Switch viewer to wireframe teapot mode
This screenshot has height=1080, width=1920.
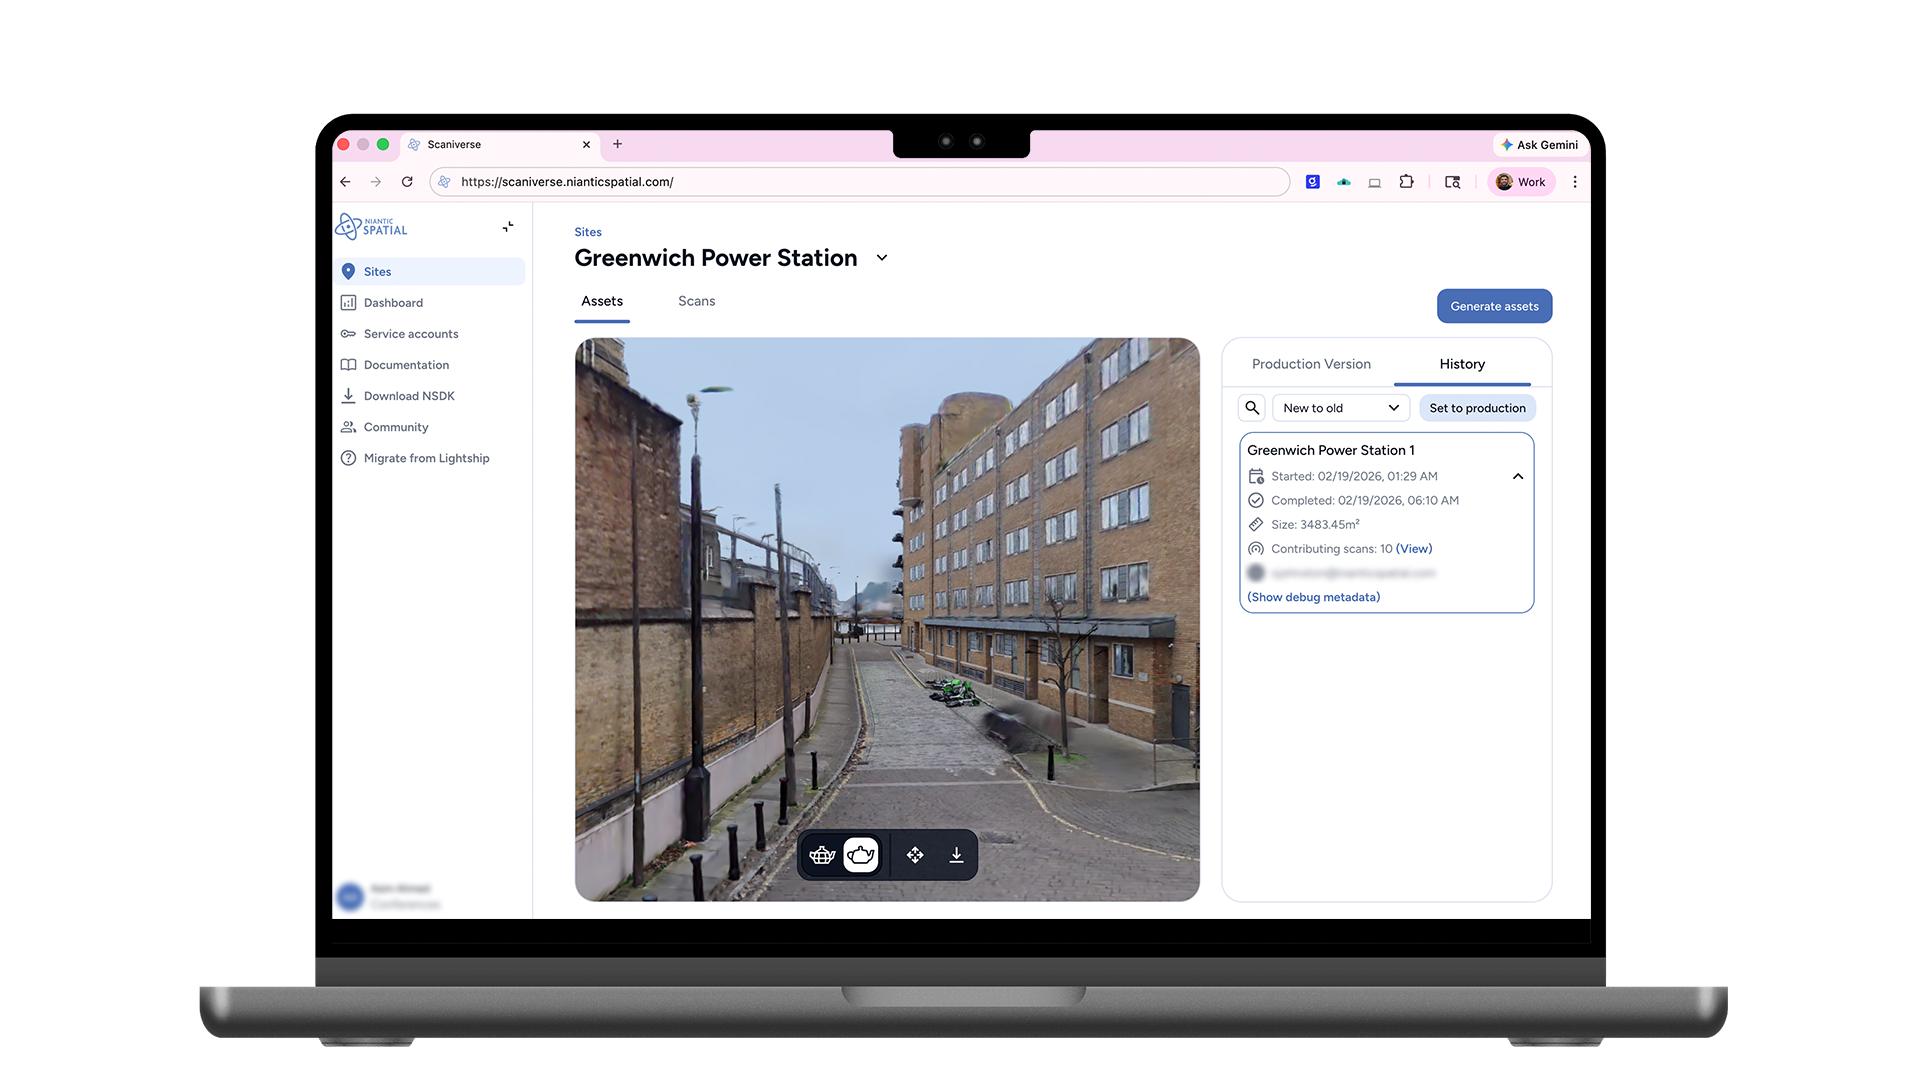pos(822,855)
